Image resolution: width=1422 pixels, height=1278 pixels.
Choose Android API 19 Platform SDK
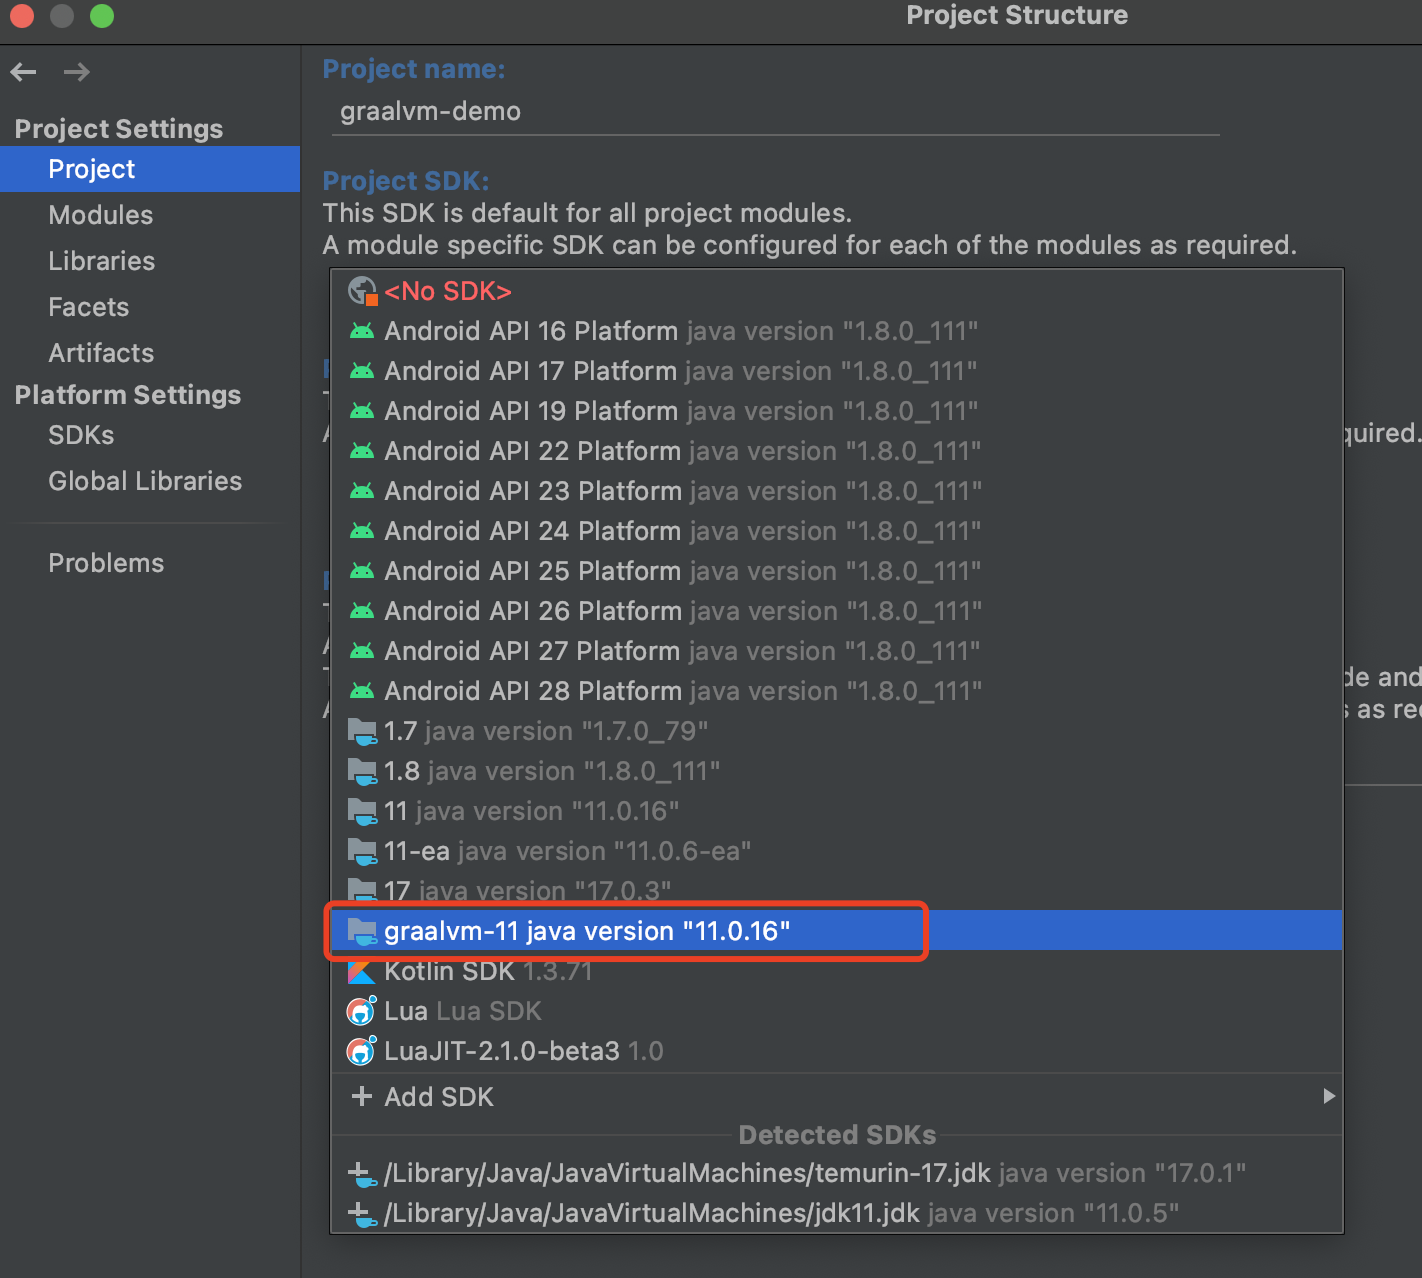(836, 411)
